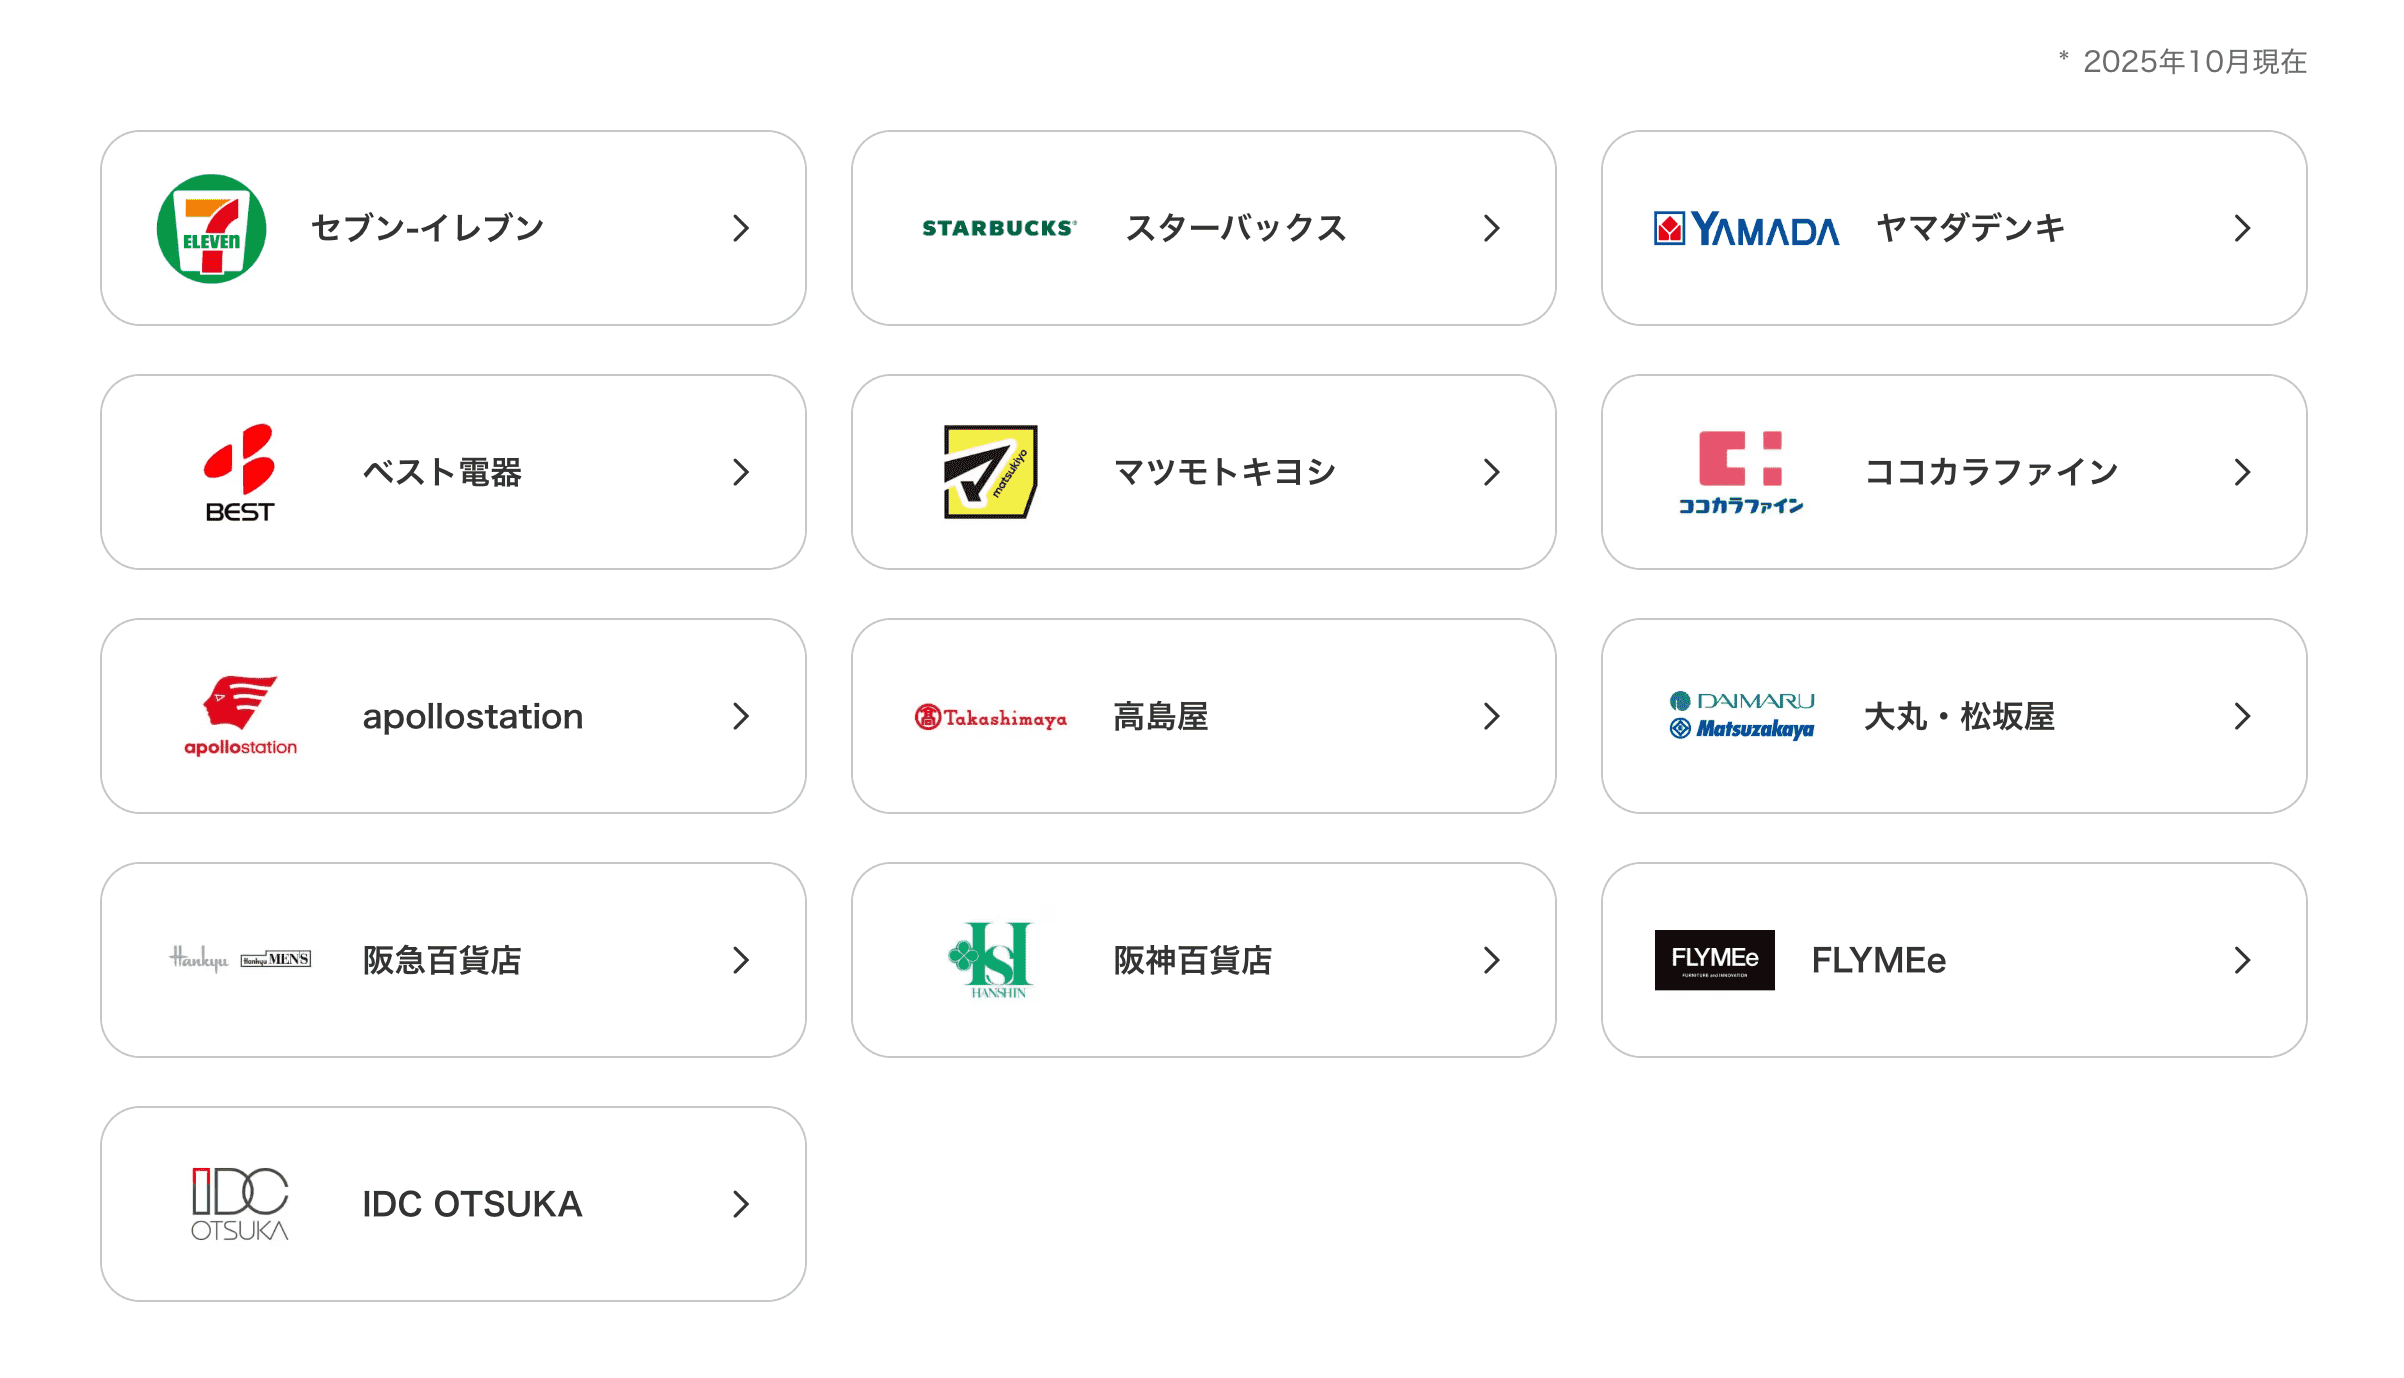Screen dimensions: 2404x1378
Task: Open the スターバックス link text
Action: coord(1236,228)
